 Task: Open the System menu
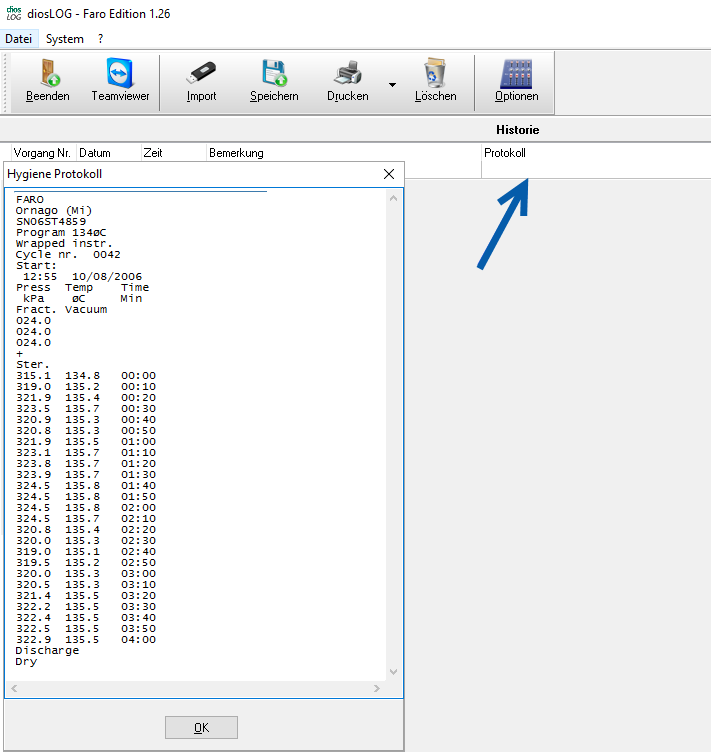[65, 39]
